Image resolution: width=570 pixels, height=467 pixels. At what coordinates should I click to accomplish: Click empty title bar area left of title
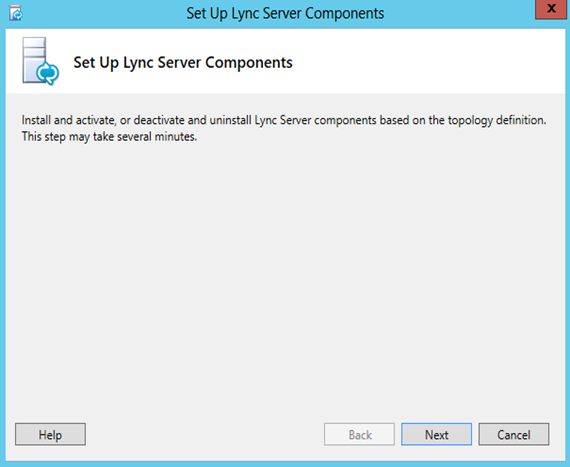[x=104, y=13]
